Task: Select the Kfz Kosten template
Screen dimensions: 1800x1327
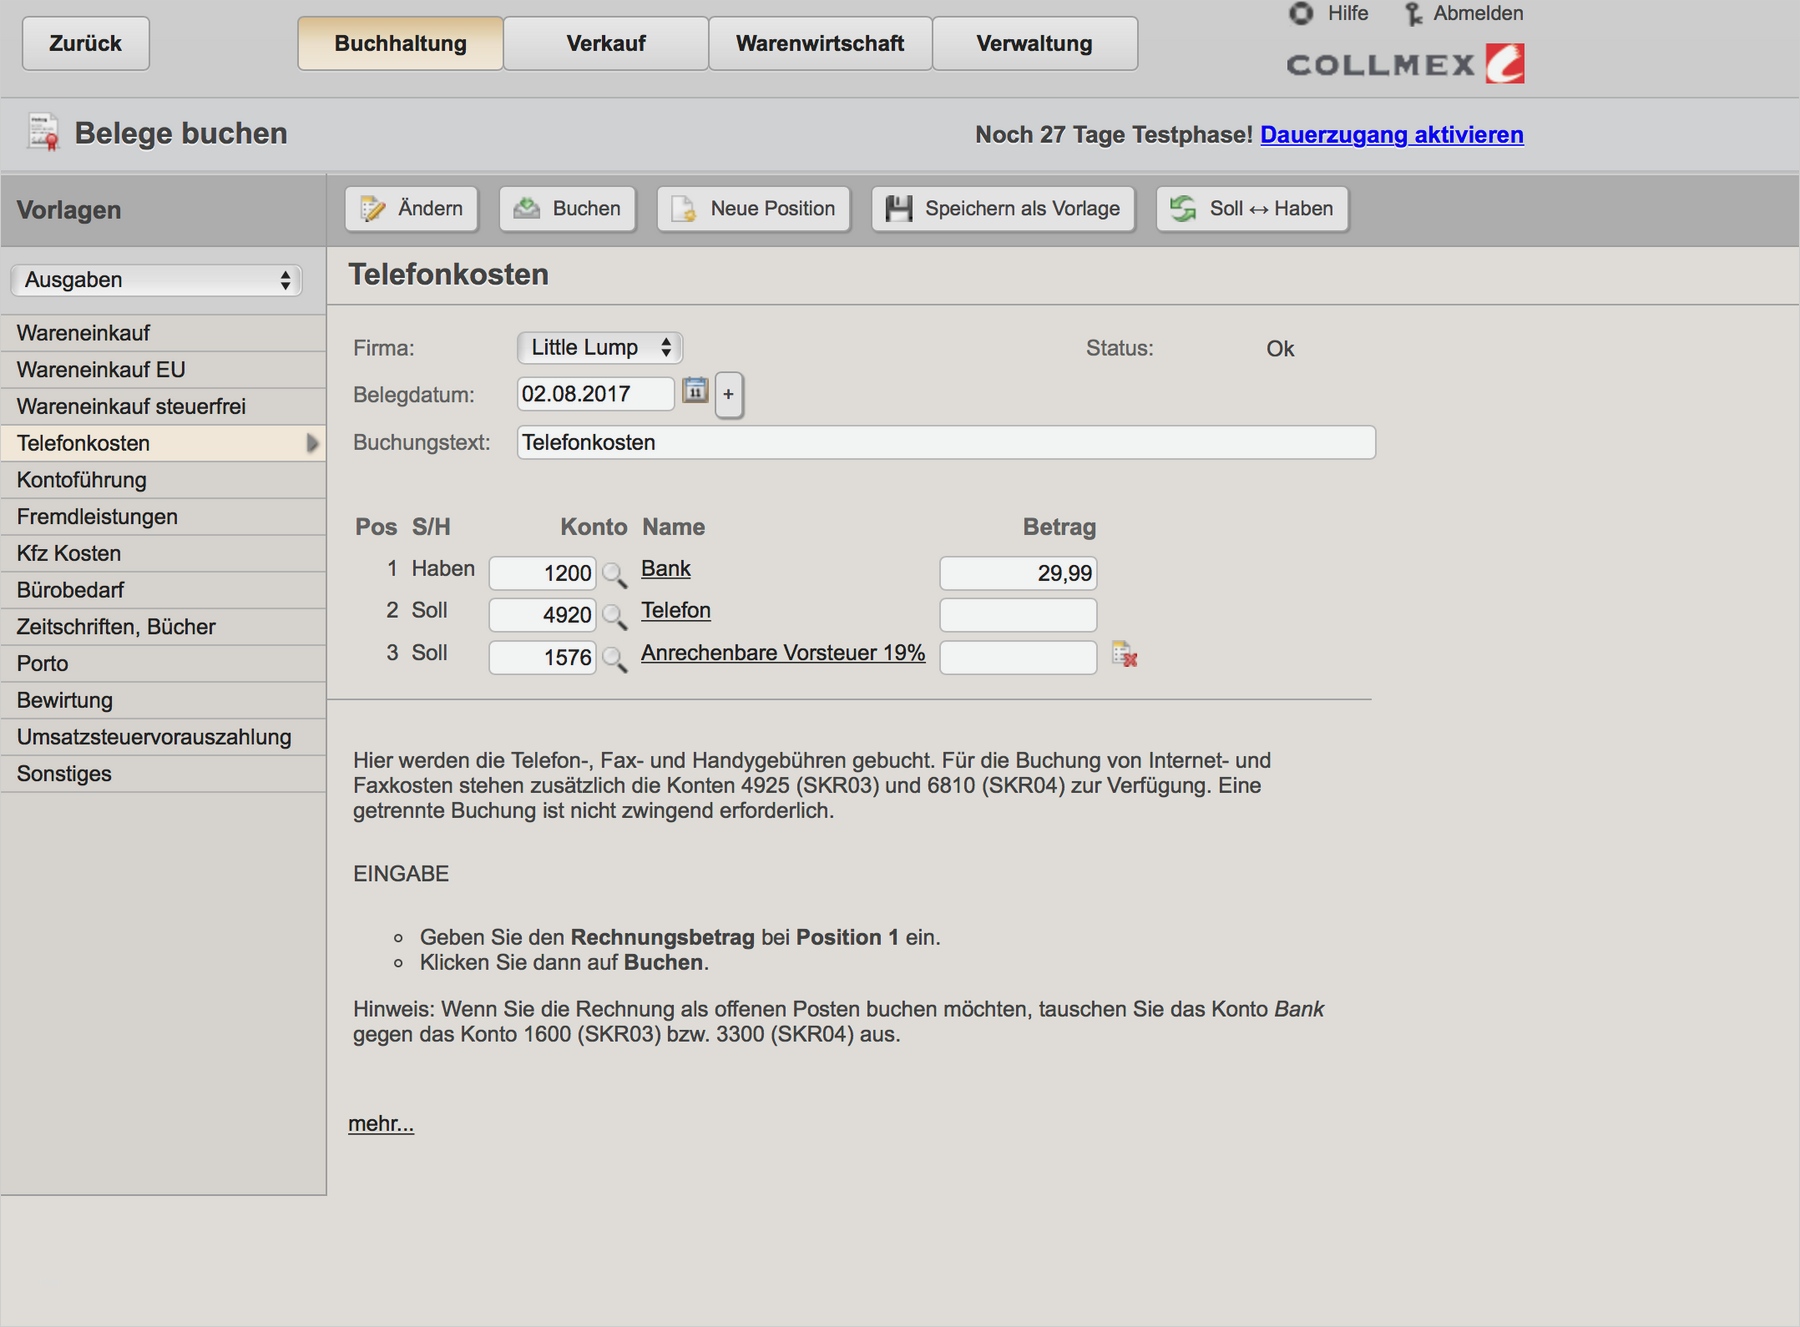Action: pos(164,554)
